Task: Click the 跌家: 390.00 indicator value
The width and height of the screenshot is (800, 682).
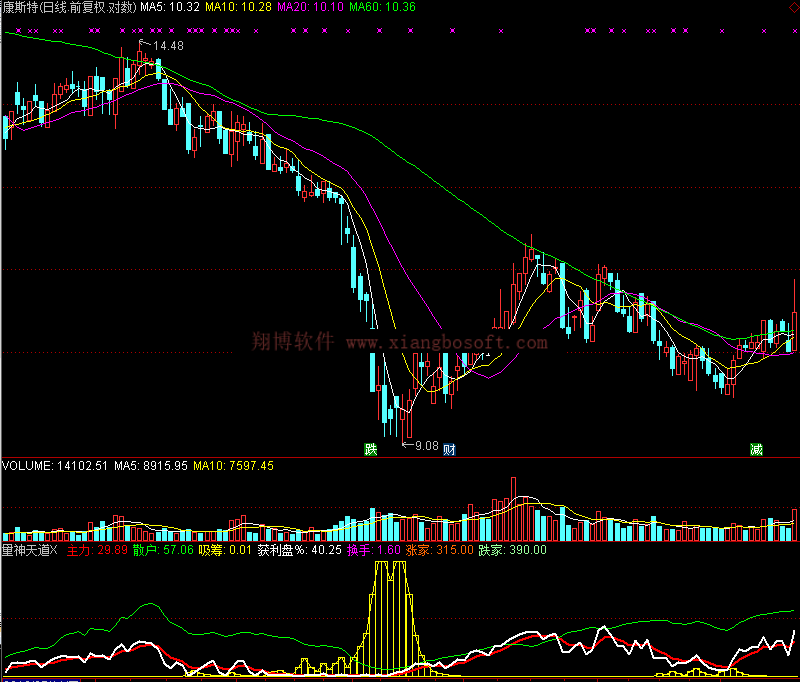Action: pyautogui.click(x=512, y=550)
